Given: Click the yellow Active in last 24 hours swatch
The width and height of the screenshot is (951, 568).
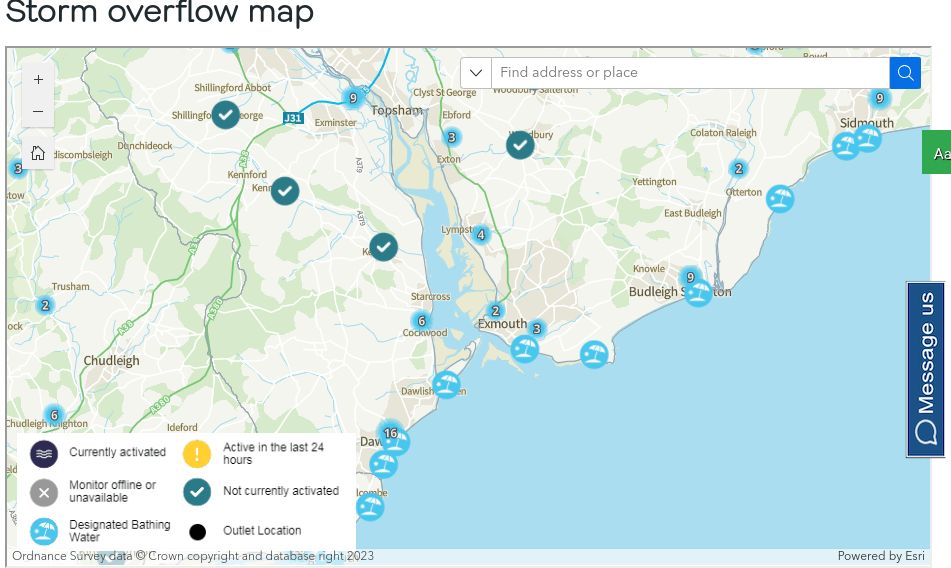Looking at the screenshot, I should pyautogui.click(x=197, y=454).
